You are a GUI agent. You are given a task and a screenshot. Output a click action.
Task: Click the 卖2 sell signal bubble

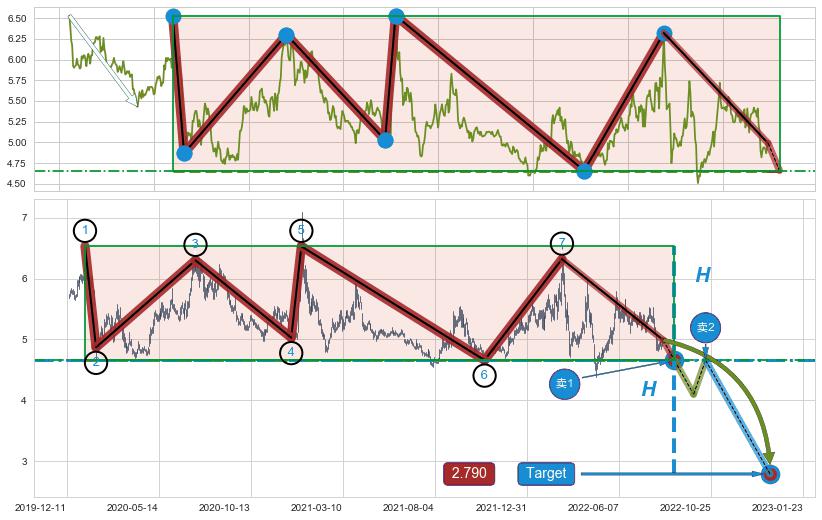click(x=706, y=327)
